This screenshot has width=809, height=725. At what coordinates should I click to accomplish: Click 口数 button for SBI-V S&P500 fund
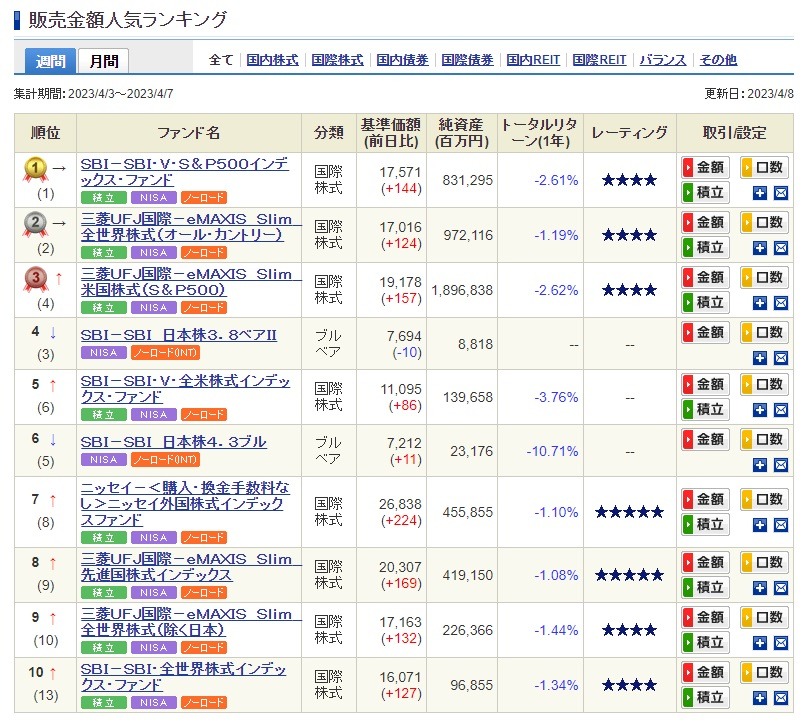coord(764,168)
